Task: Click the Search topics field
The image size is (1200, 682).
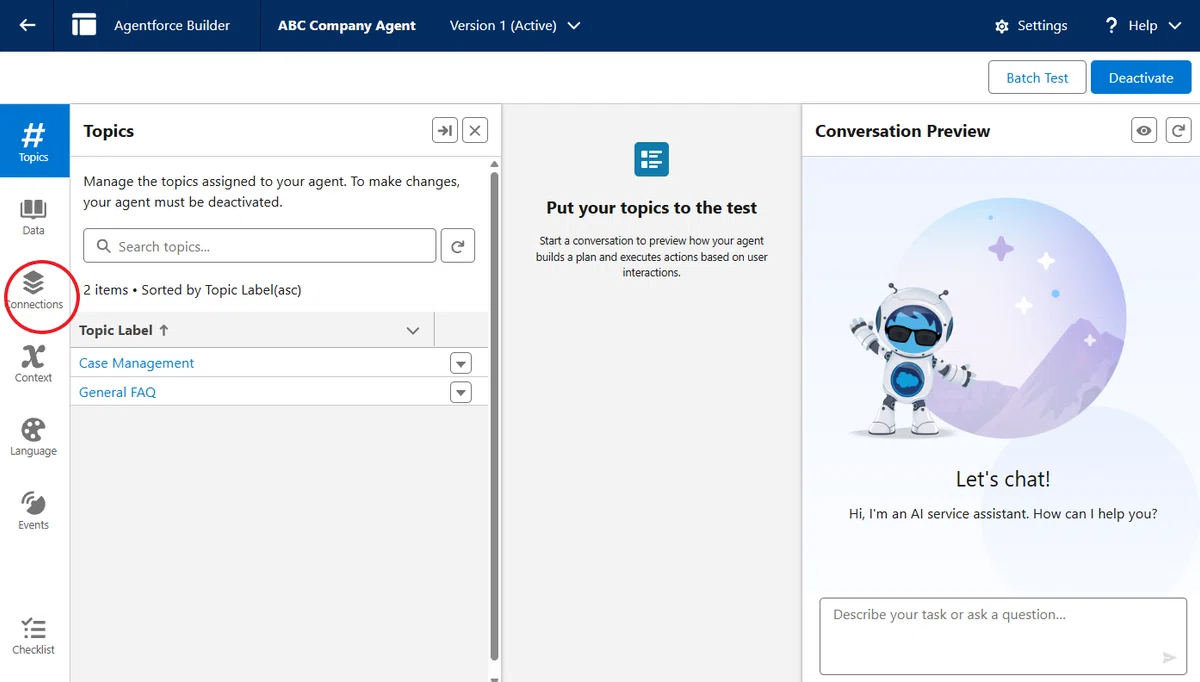Action: tap(260, 246)
